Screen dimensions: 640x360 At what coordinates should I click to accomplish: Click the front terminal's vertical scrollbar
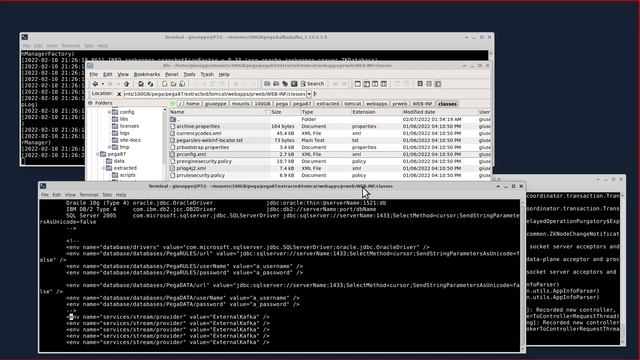522,276
